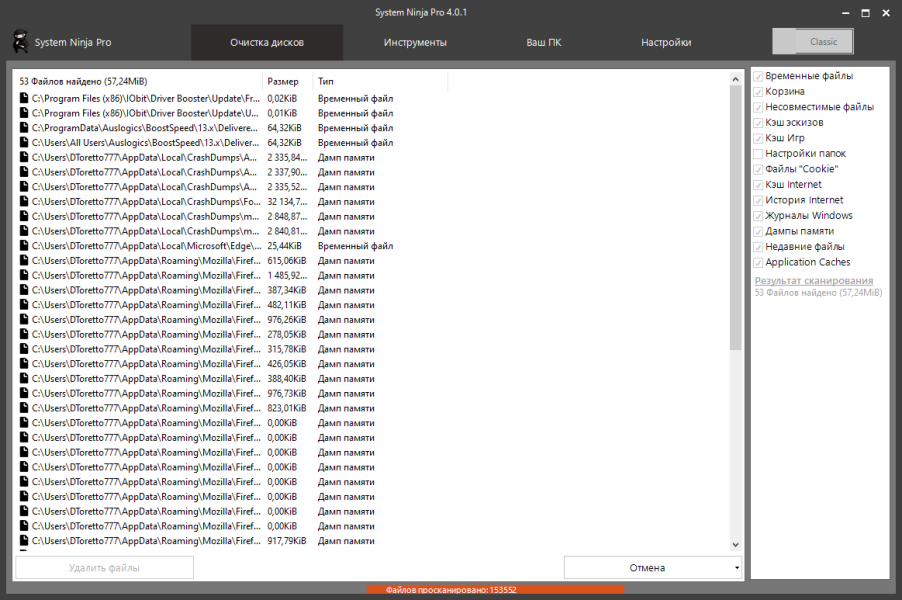Click the Отмена button

point(648,568)
